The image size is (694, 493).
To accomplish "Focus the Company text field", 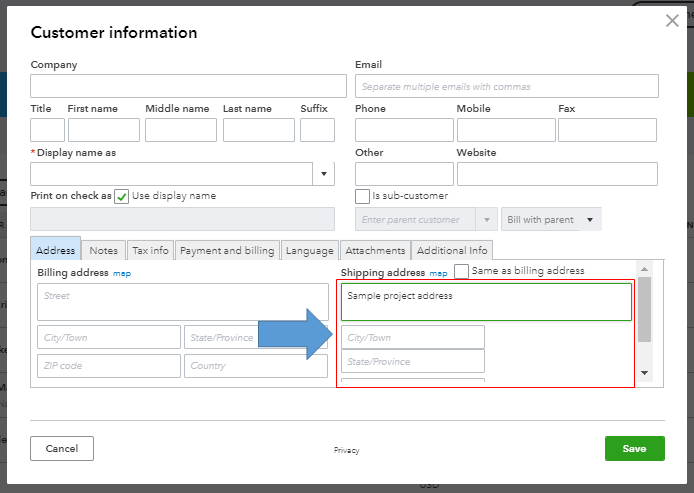I will [x=174, y=86].
